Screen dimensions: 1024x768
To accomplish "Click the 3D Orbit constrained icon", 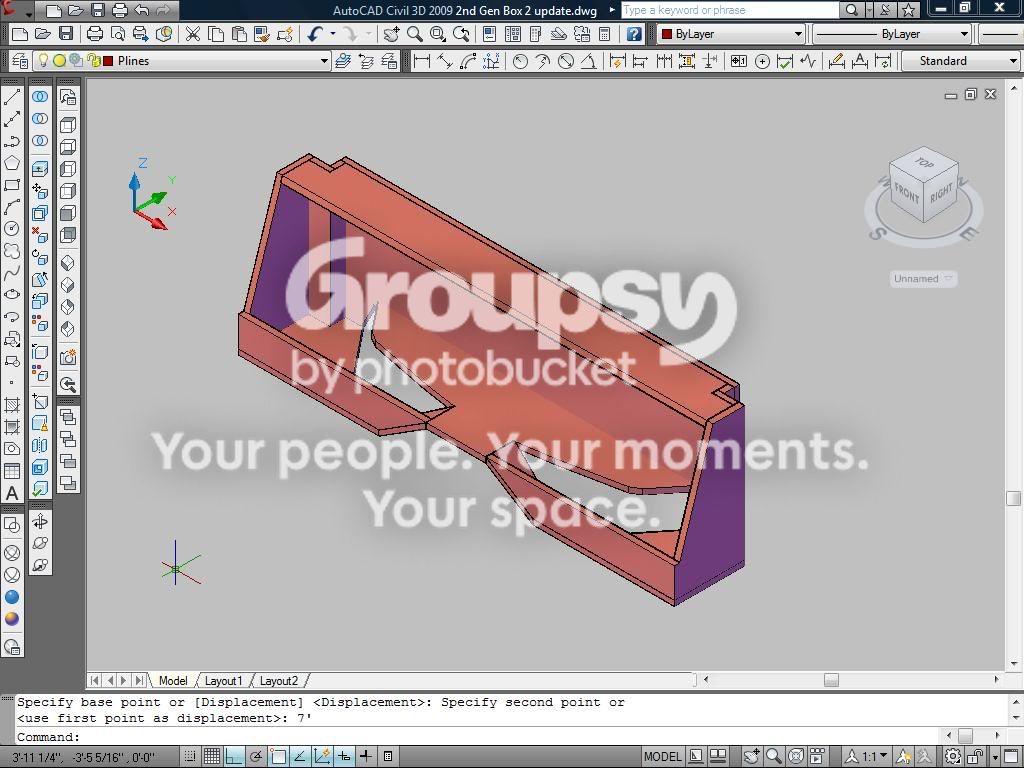I will (x=40, y=521).
